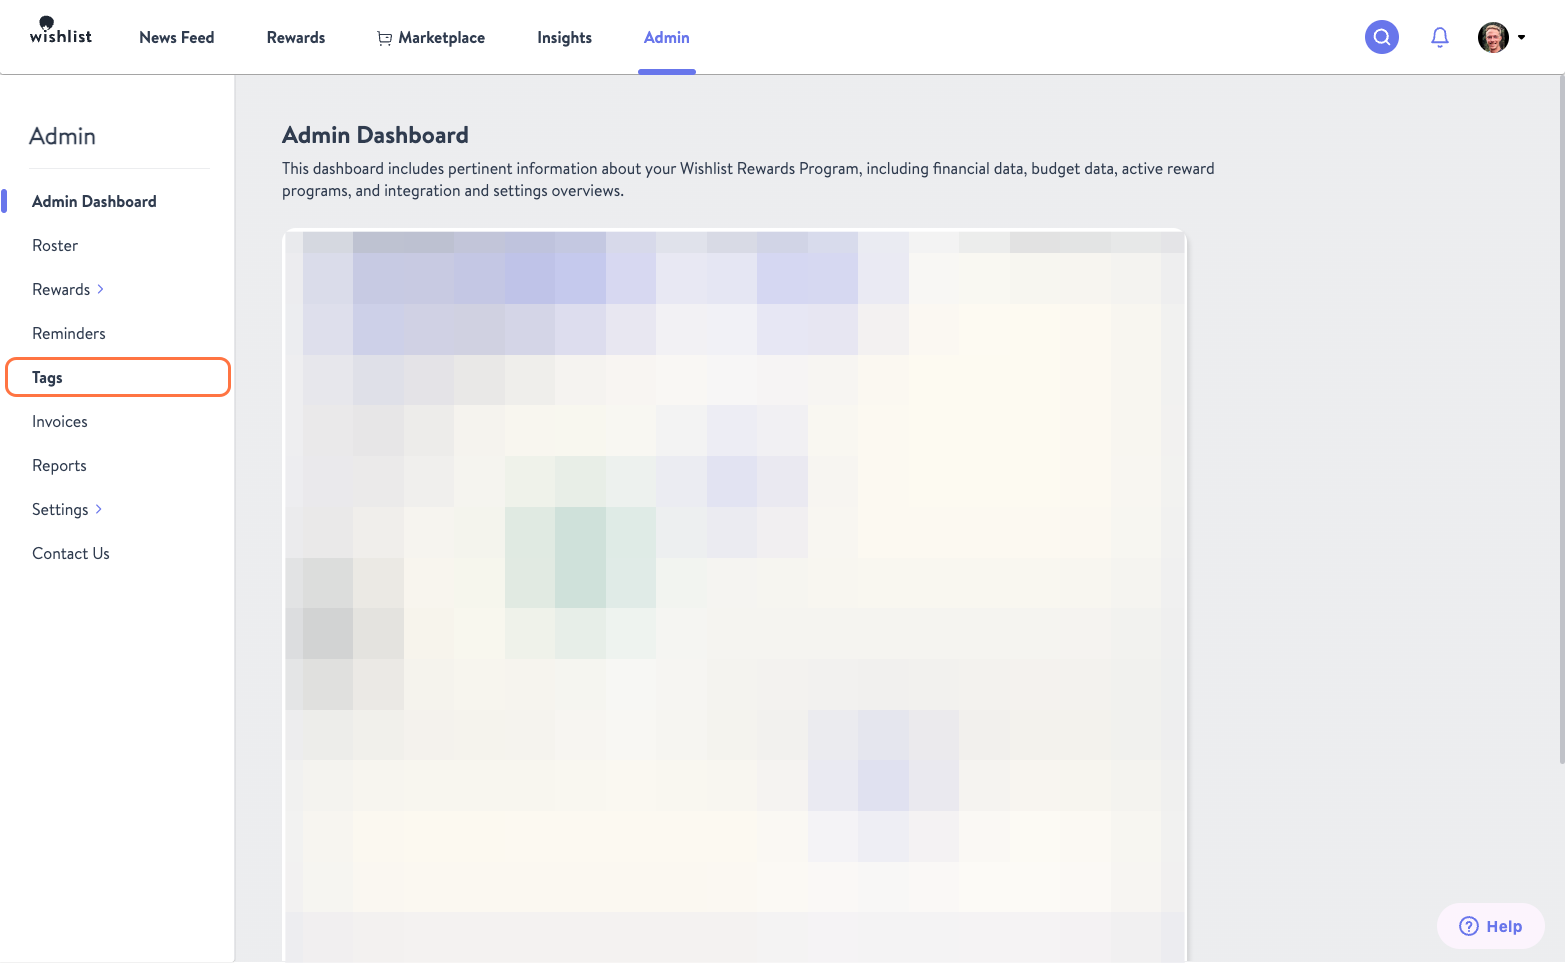The height and width of the screenshot is (963, 1565).
Task: Click the wishlist logo
Action: coord(59,30)
